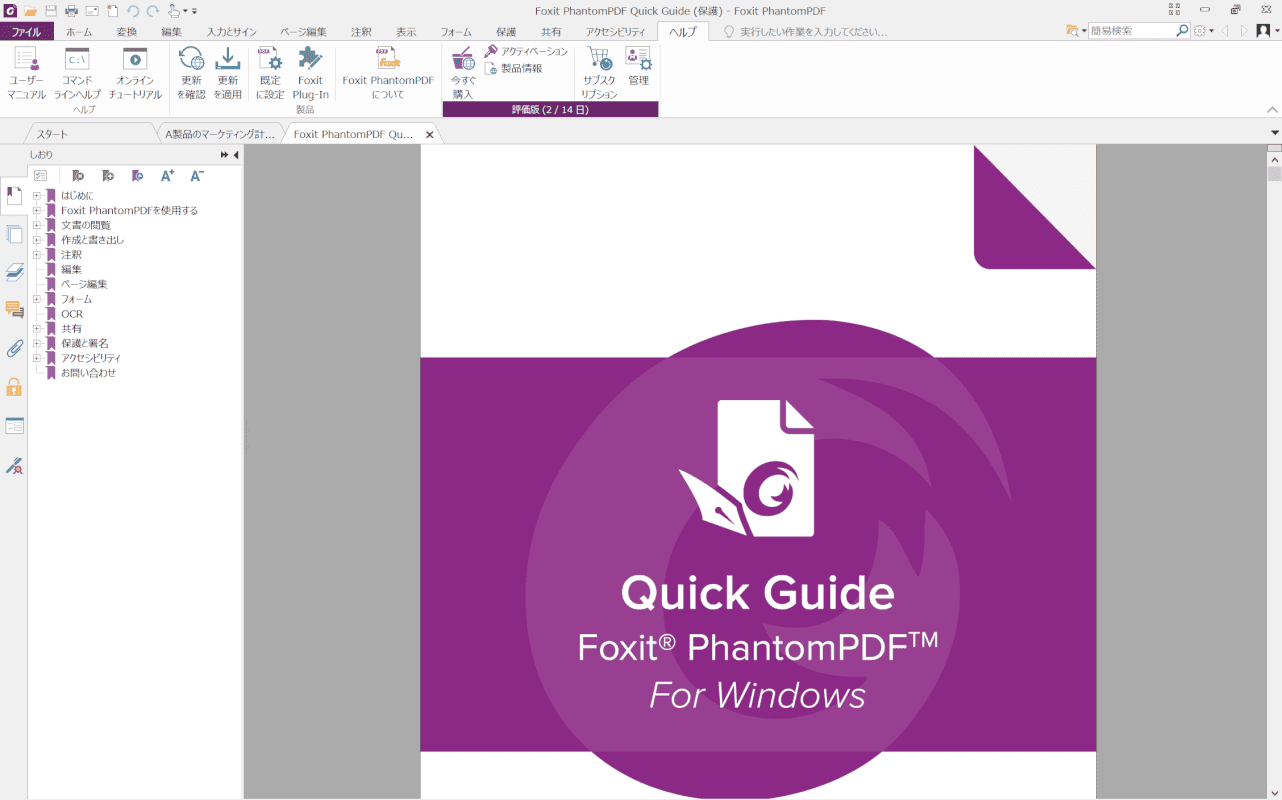The width and height of the screenshot is (1282, 800).
Task: Open the ファイル file menu
Action: (27, 32)
